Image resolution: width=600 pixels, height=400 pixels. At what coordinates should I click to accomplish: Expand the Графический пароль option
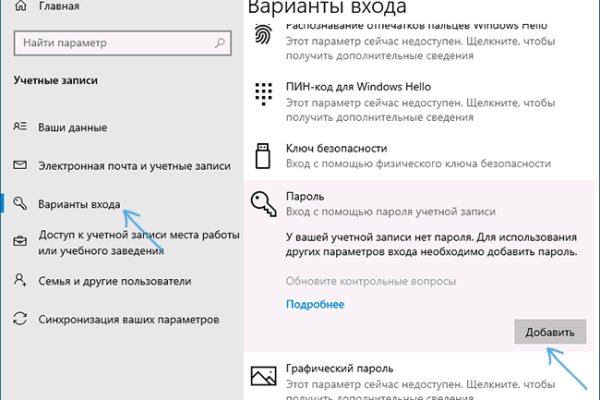[337, 368]
